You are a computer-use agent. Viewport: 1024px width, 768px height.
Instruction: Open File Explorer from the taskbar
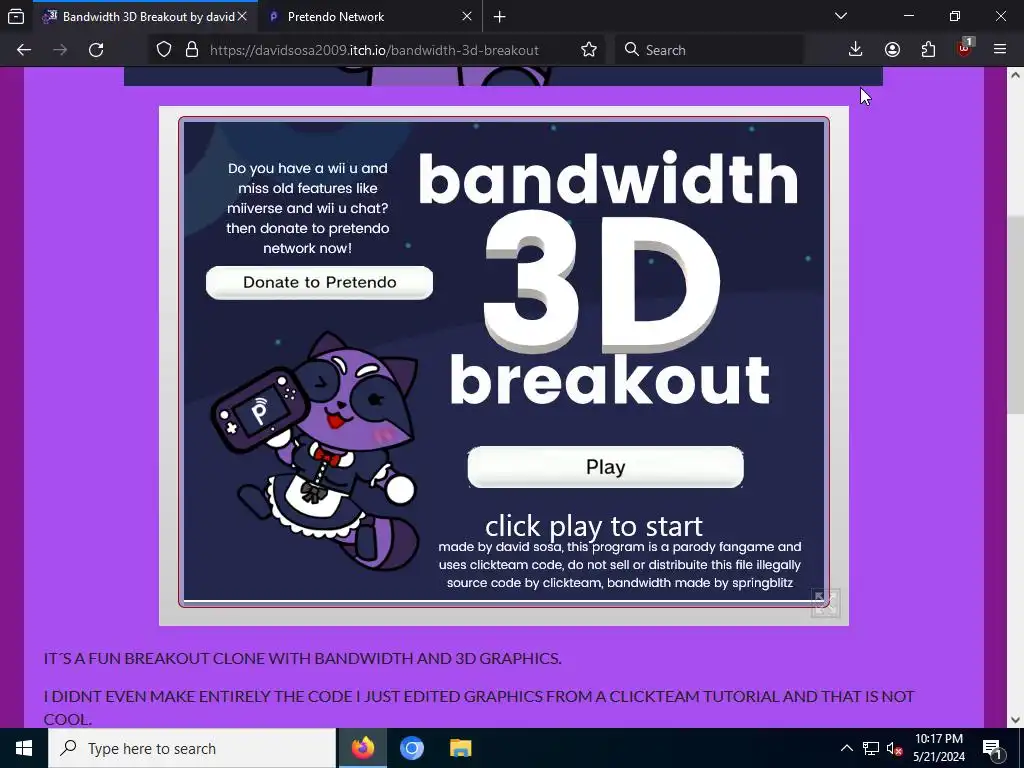(460, 748)
